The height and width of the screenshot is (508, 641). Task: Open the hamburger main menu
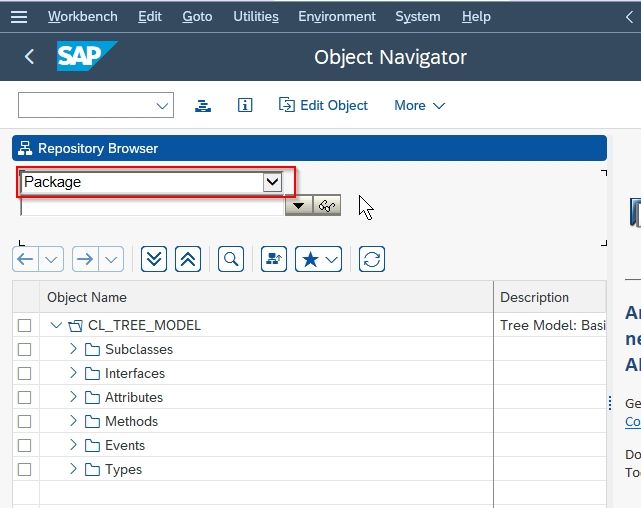click(19, 17)
